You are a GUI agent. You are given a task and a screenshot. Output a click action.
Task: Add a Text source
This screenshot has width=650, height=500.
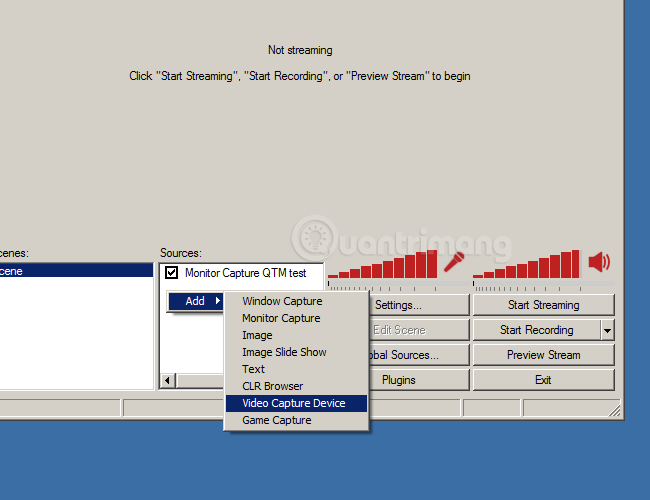tap(253, 369)
